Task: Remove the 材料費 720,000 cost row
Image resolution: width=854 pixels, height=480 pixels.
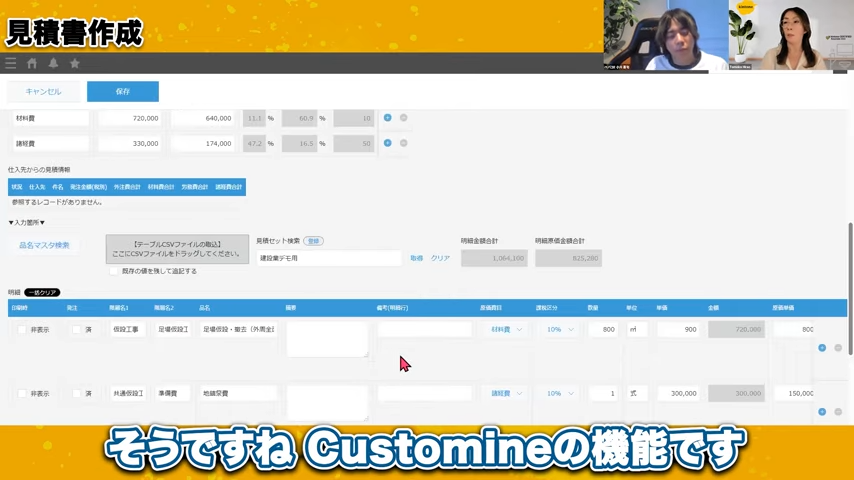Action: [x=404, y=118]
